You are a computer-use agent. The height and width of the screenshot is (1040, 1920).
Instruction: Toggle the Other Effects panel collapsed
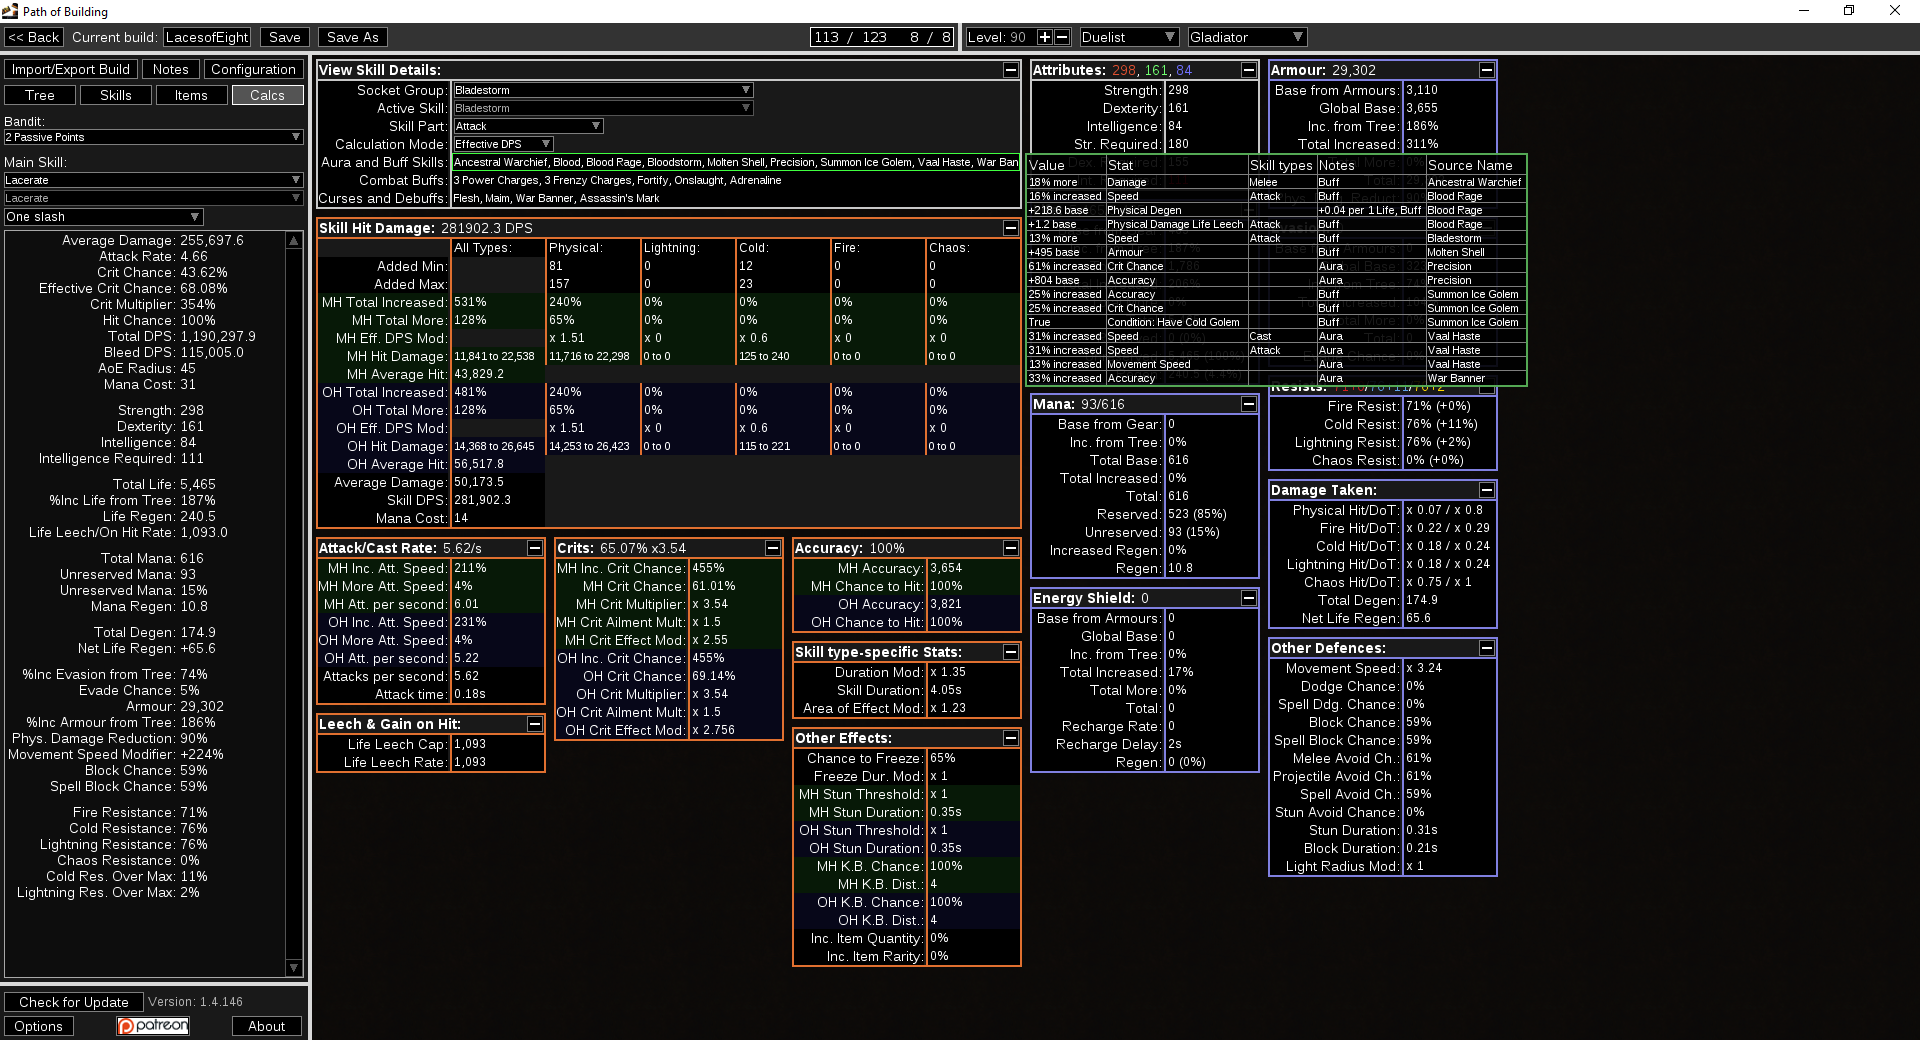pos(1011,738)
